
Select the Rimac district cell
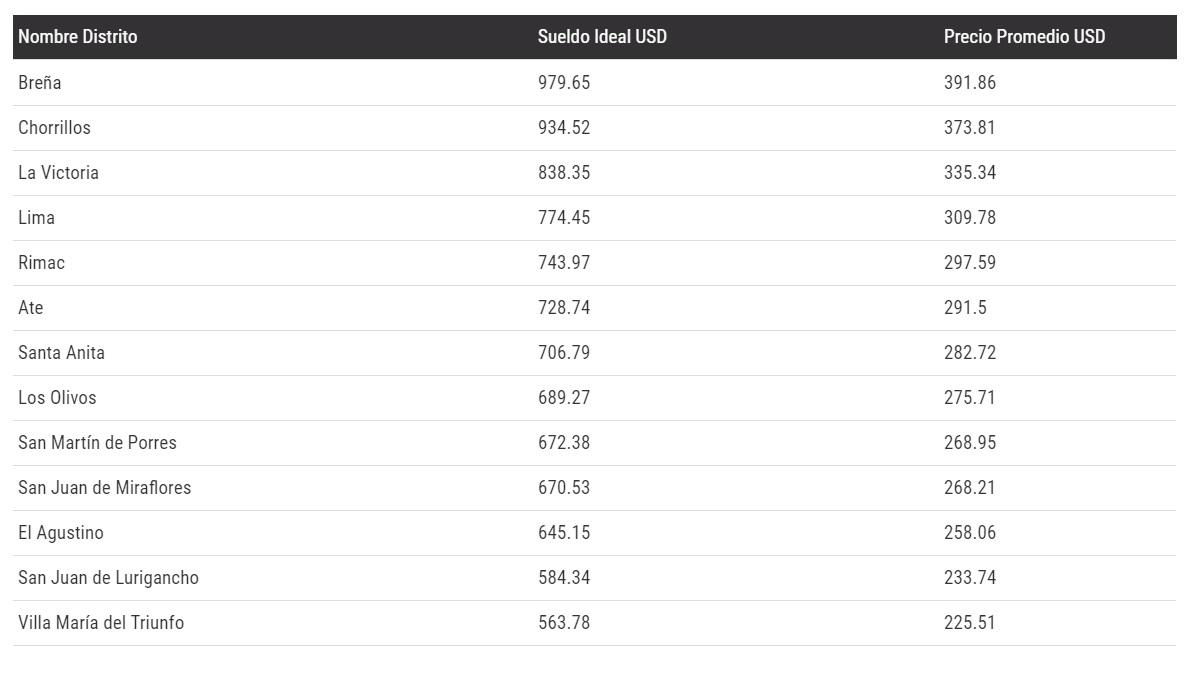coord(42,263)
